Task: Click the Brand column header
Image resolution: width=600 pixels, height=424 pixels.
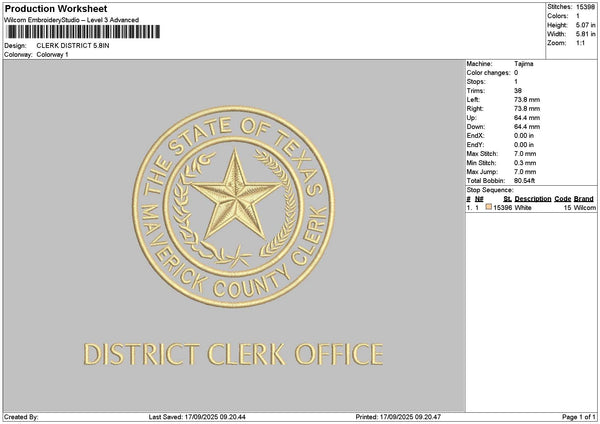Action: pos(586,199)
